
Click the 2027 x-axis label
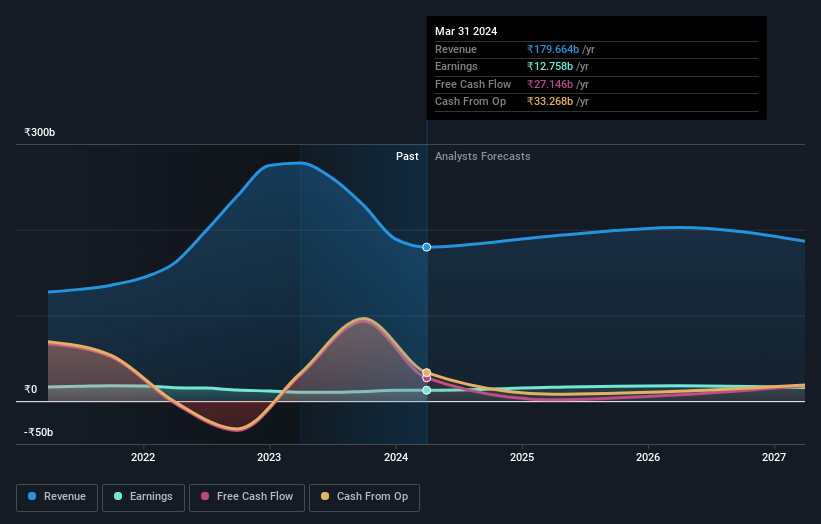point(774,457)
